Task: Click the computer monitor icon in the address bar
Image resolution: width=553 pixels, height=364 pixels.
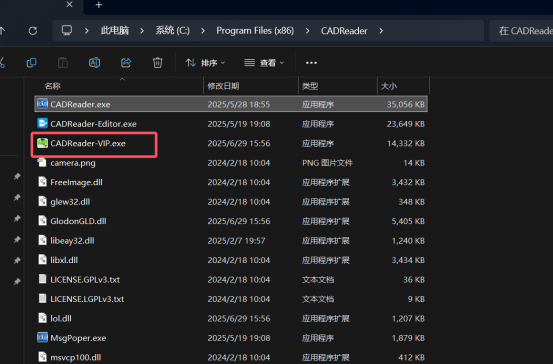Action: click(x=67, y=31)
